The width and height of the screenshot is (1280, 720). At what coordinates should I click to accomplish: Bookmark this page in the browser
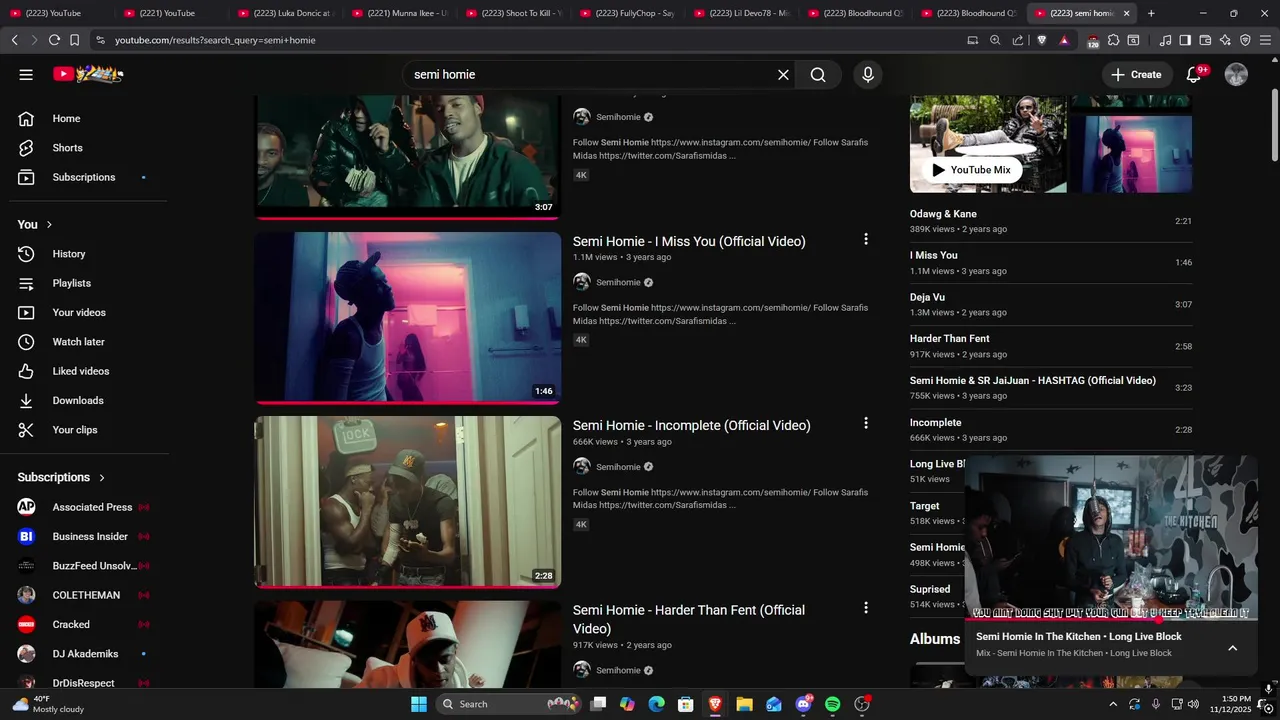click(x=75, y=40)
